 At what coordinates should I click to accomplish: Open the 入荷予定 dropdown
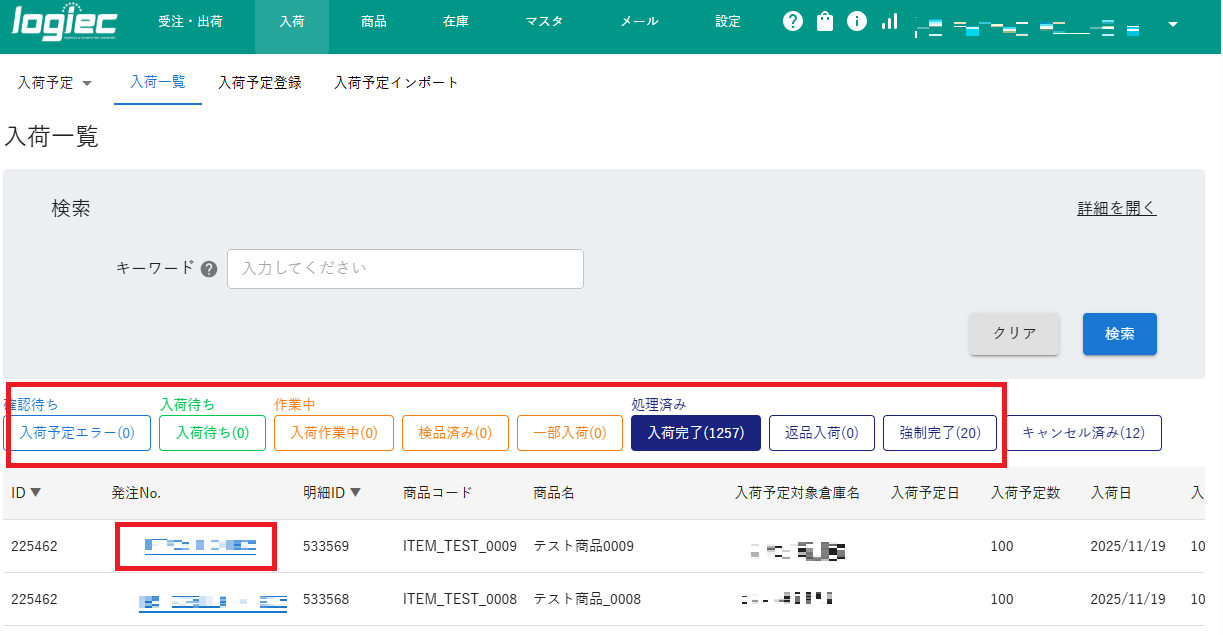point(55,84)
